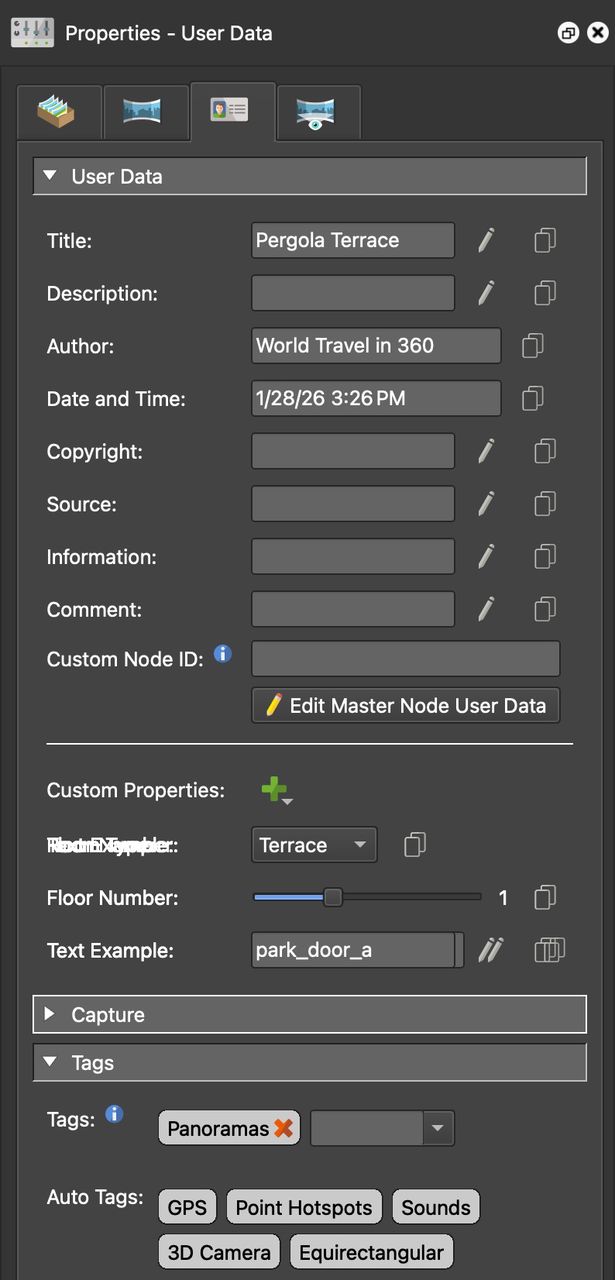
Task: Click the 3D Camera auto tag
Action: tap(219, 1252)
